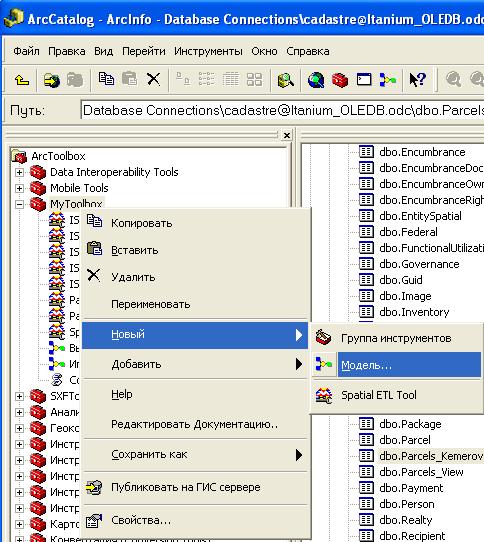Image resolution: width=484 pixels, height=542 pixels.
Task: Click the Delete X toolbar icon
Action: pyautogui.click(x=153, y=79)
